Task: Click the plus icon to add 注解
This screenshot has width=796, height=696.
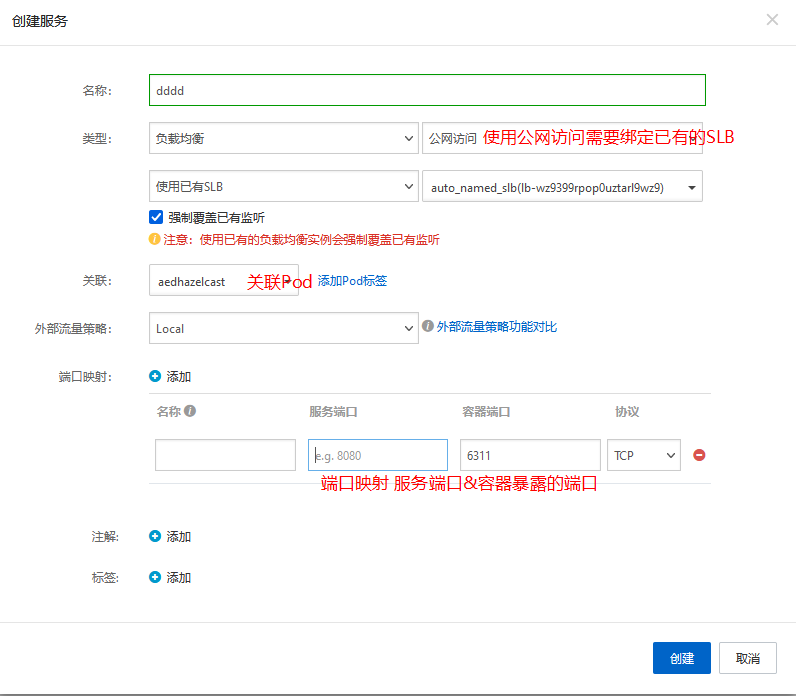Action: coord(155,537)
